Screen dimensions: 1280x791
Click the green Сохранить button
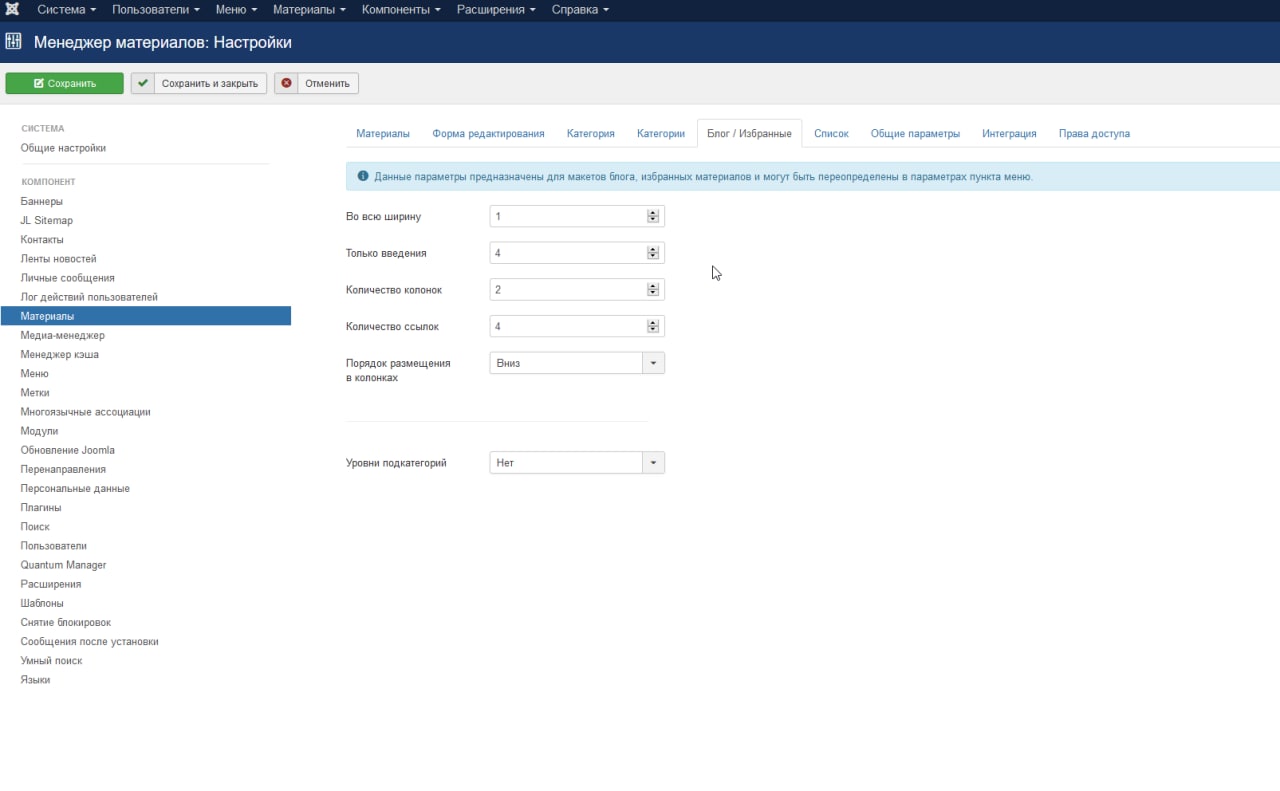[65, 83]
